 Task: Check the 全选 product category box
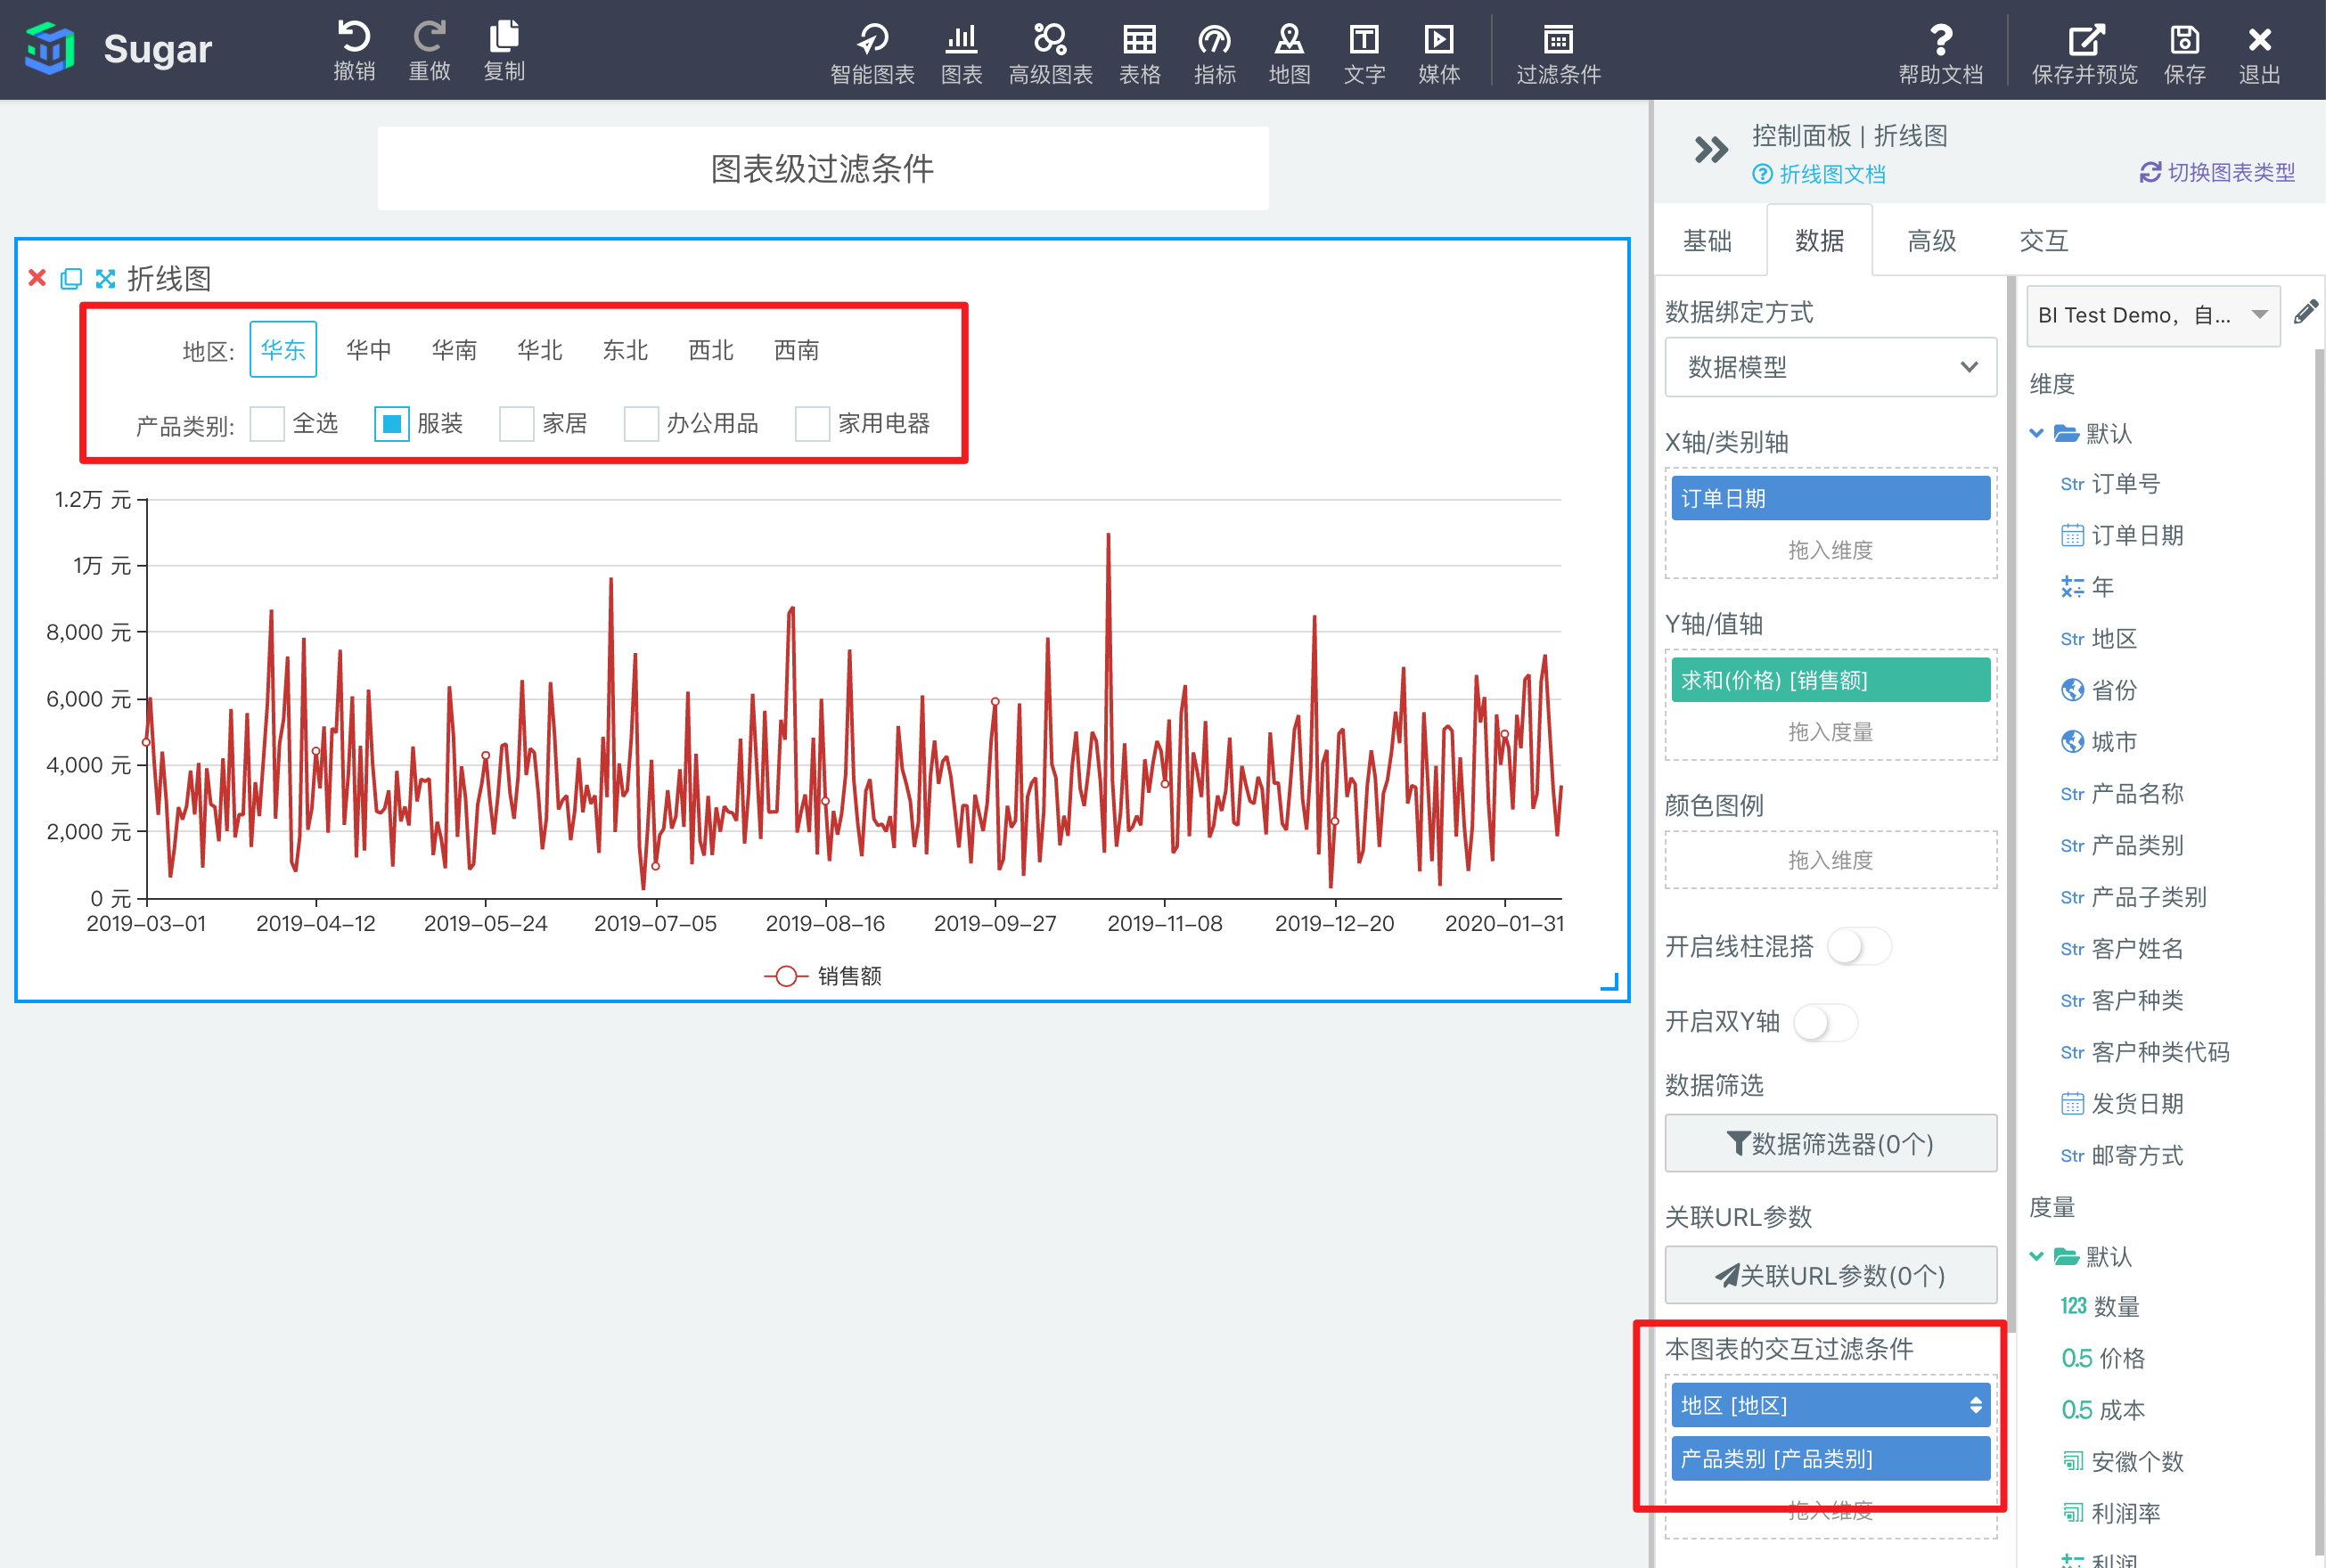267,424
